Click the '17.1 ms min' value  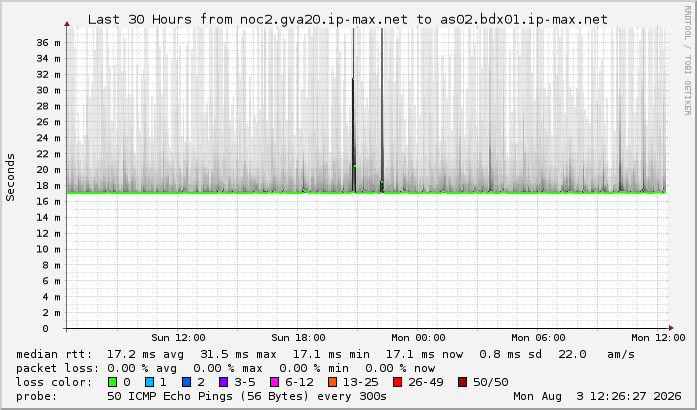(331, 354)
